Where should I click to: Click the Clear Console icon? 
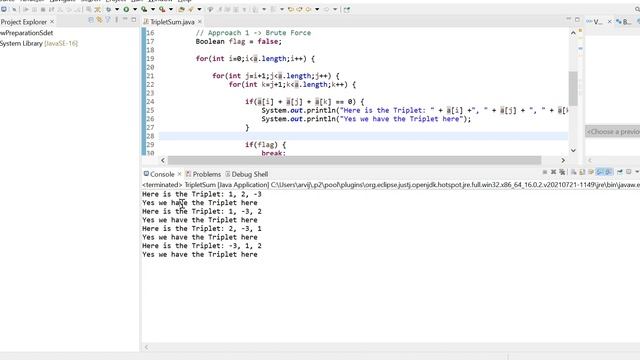(573, 172)
